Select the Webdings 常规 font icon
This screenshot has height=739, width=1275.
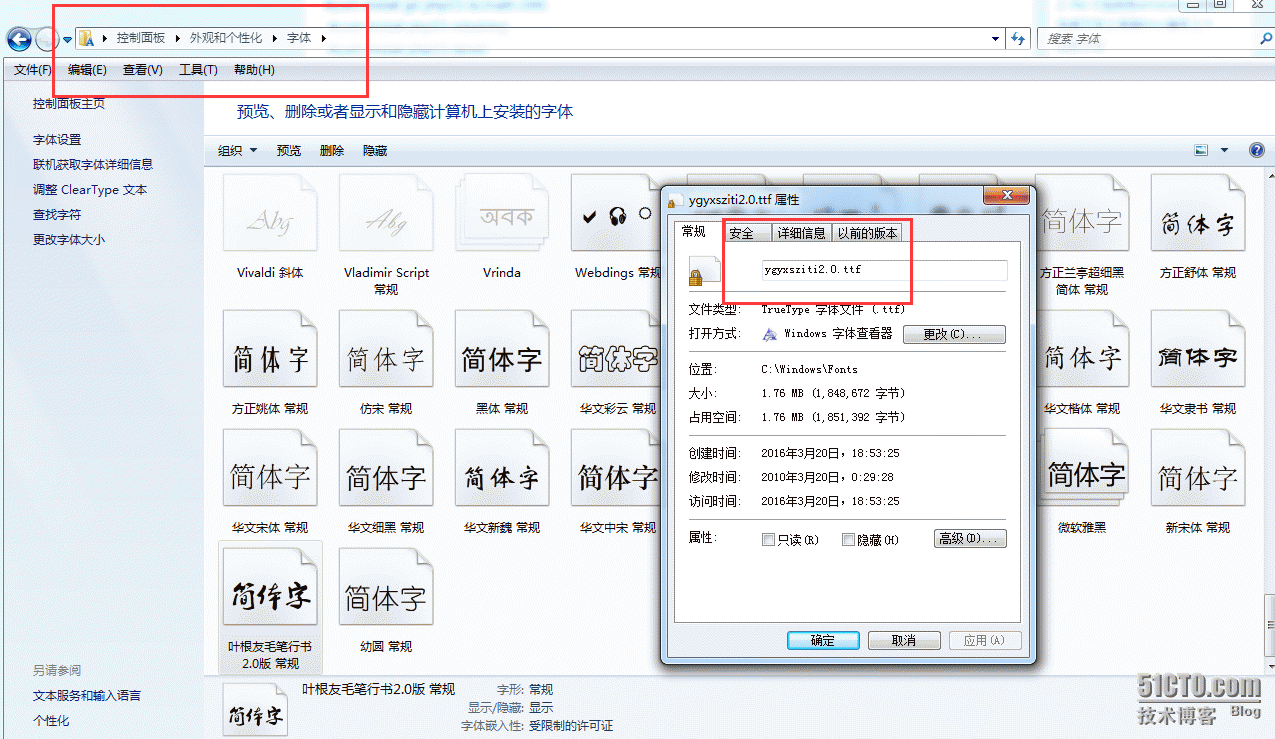tap(617, 213)
